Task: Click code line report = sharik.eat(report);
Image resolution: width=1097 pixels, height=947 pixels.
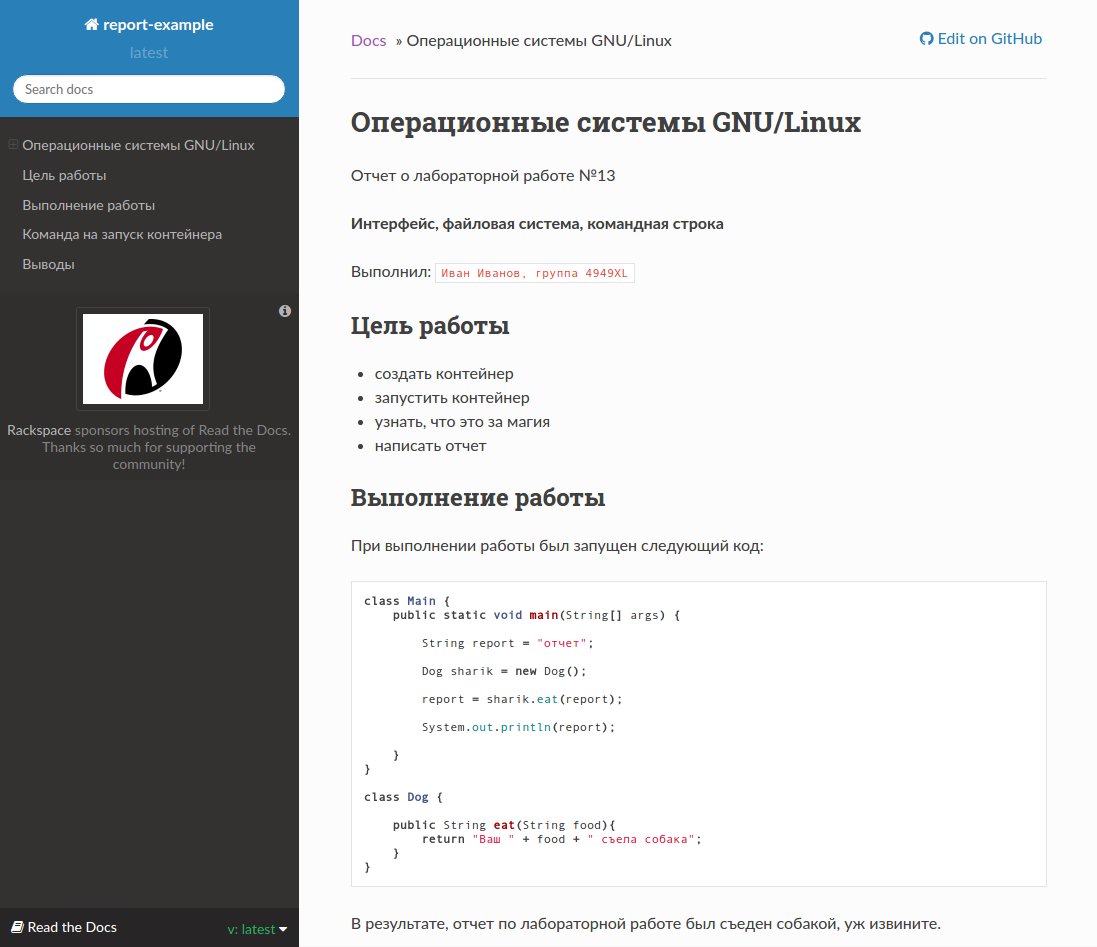Action: pyautogui.click(x=522, y=699)
